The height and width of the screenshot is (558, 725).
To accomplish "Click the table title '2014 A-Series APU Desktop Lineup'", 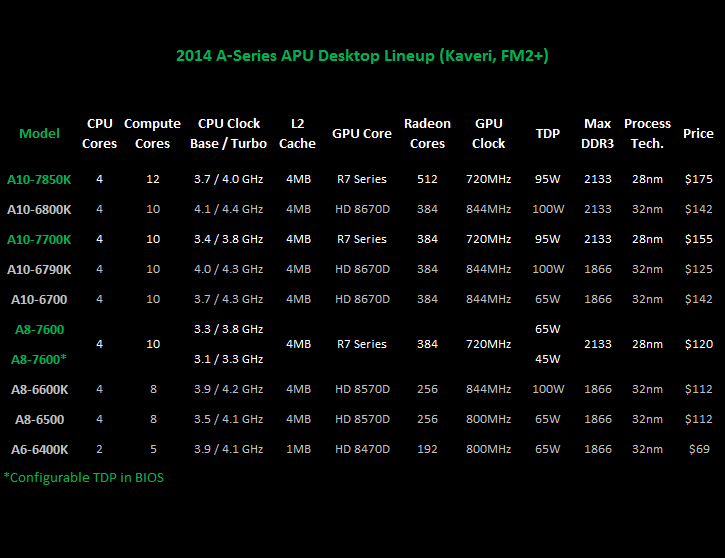I will click(362, 56).
